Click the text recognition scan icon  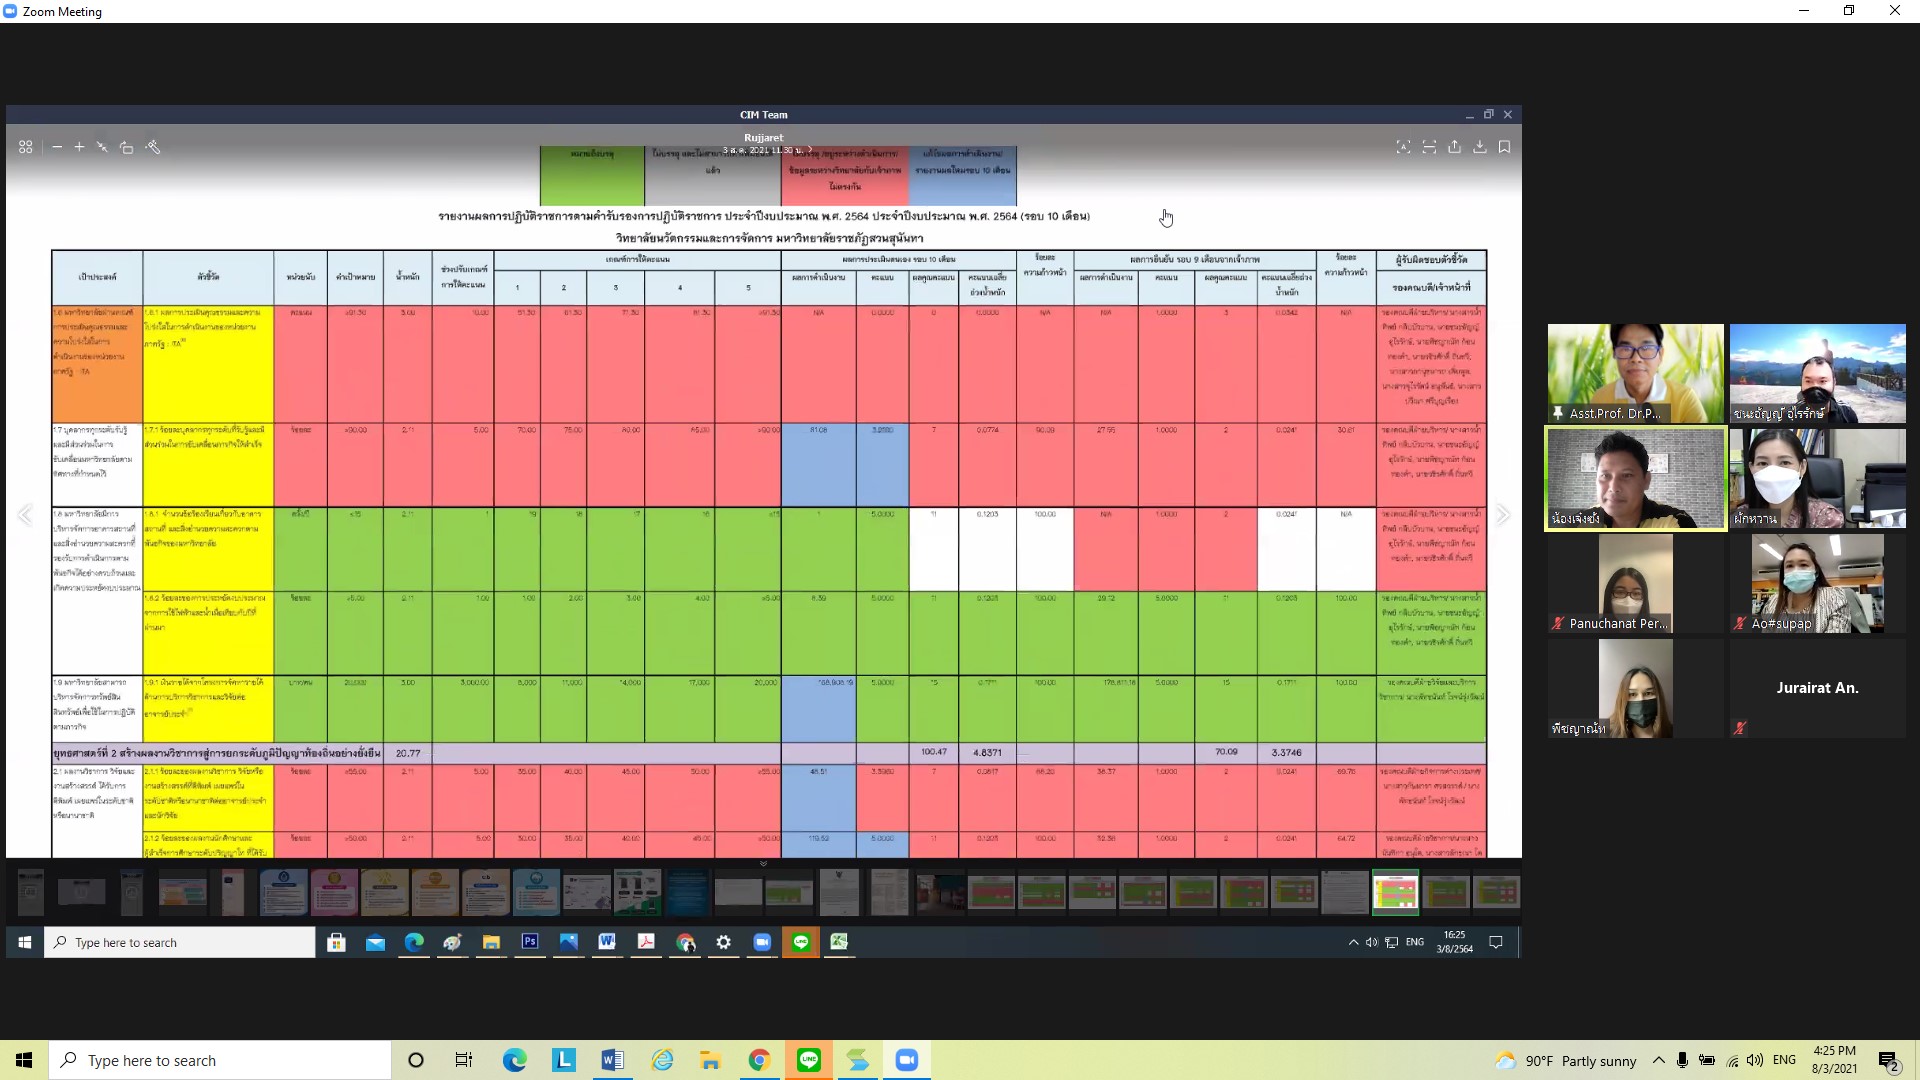[1403, 147]
